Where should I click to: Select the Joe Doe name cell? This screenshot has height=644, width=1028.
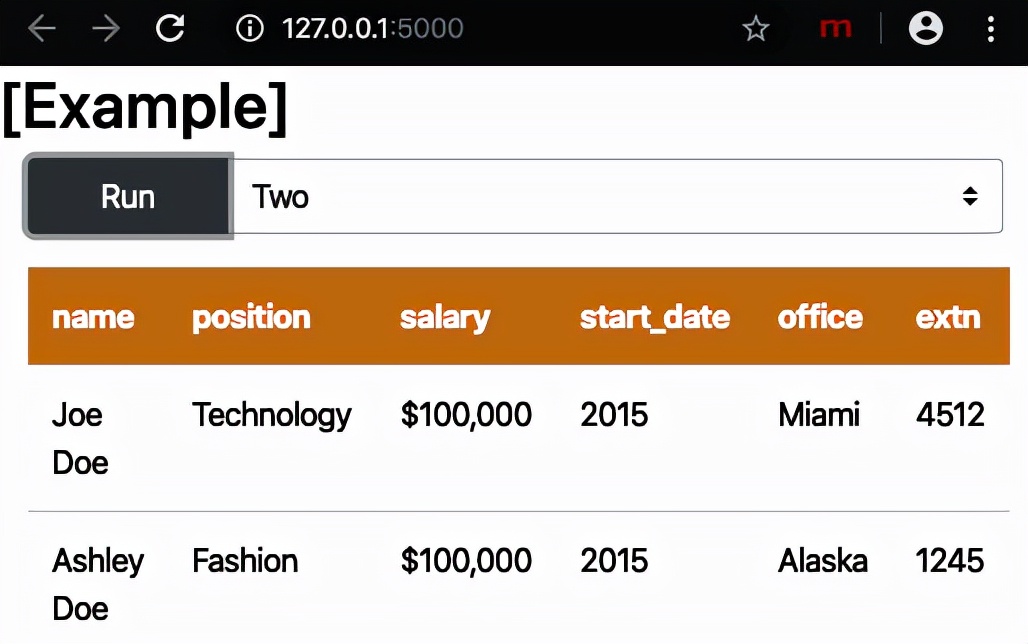[x=78, y=438]
